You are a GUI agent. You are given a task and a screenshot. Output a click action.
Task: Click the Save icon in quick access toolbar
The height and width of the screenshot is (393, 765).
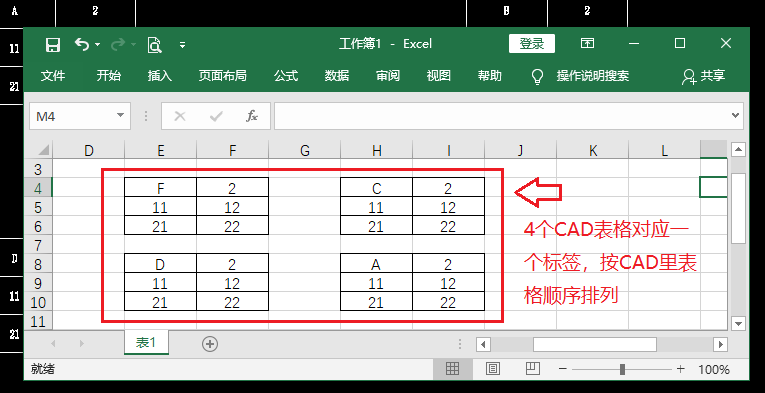[53, 45]
